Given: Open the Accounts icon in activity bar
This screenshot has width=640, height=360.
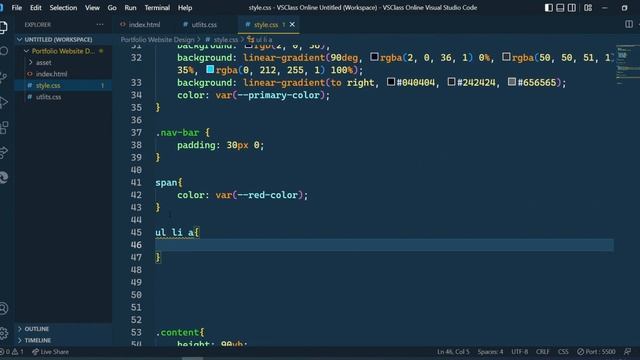Looking at the screenshot, I should (x=4, y=308).
